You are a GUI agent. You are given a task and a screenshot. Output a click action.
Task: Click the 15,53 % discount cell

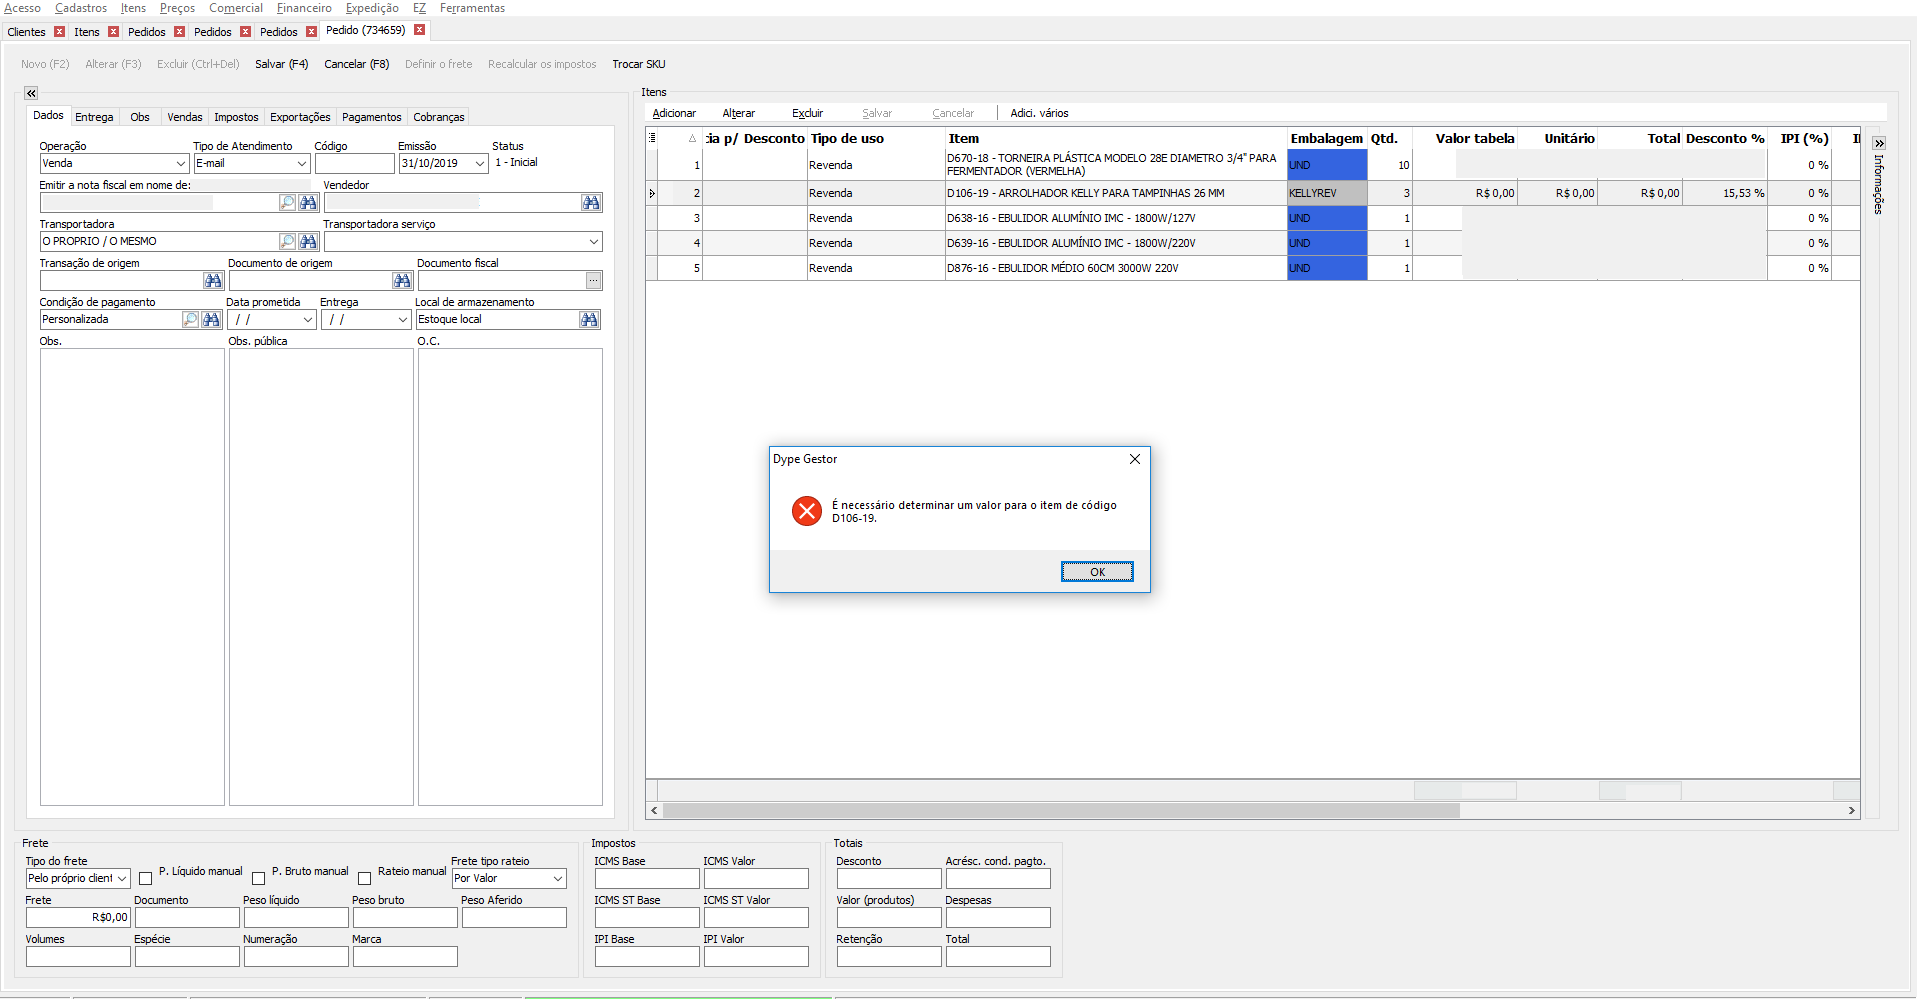coord(1725,193)
